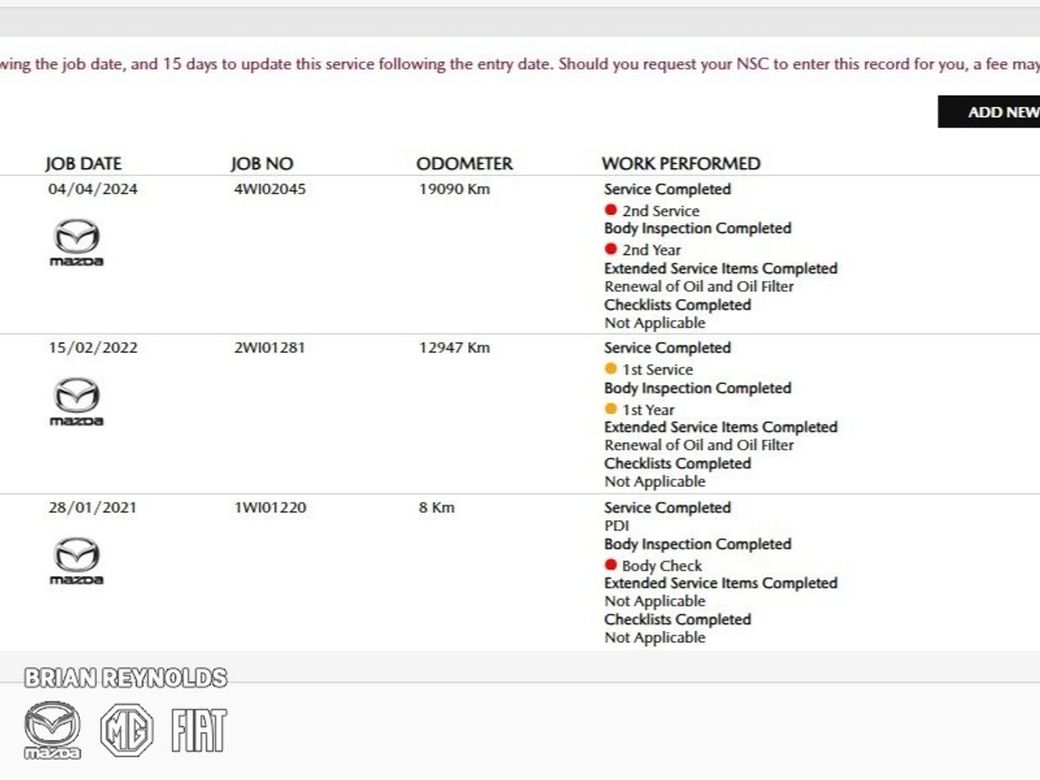Click yellow dot next to 1st Service

[611, 369]
